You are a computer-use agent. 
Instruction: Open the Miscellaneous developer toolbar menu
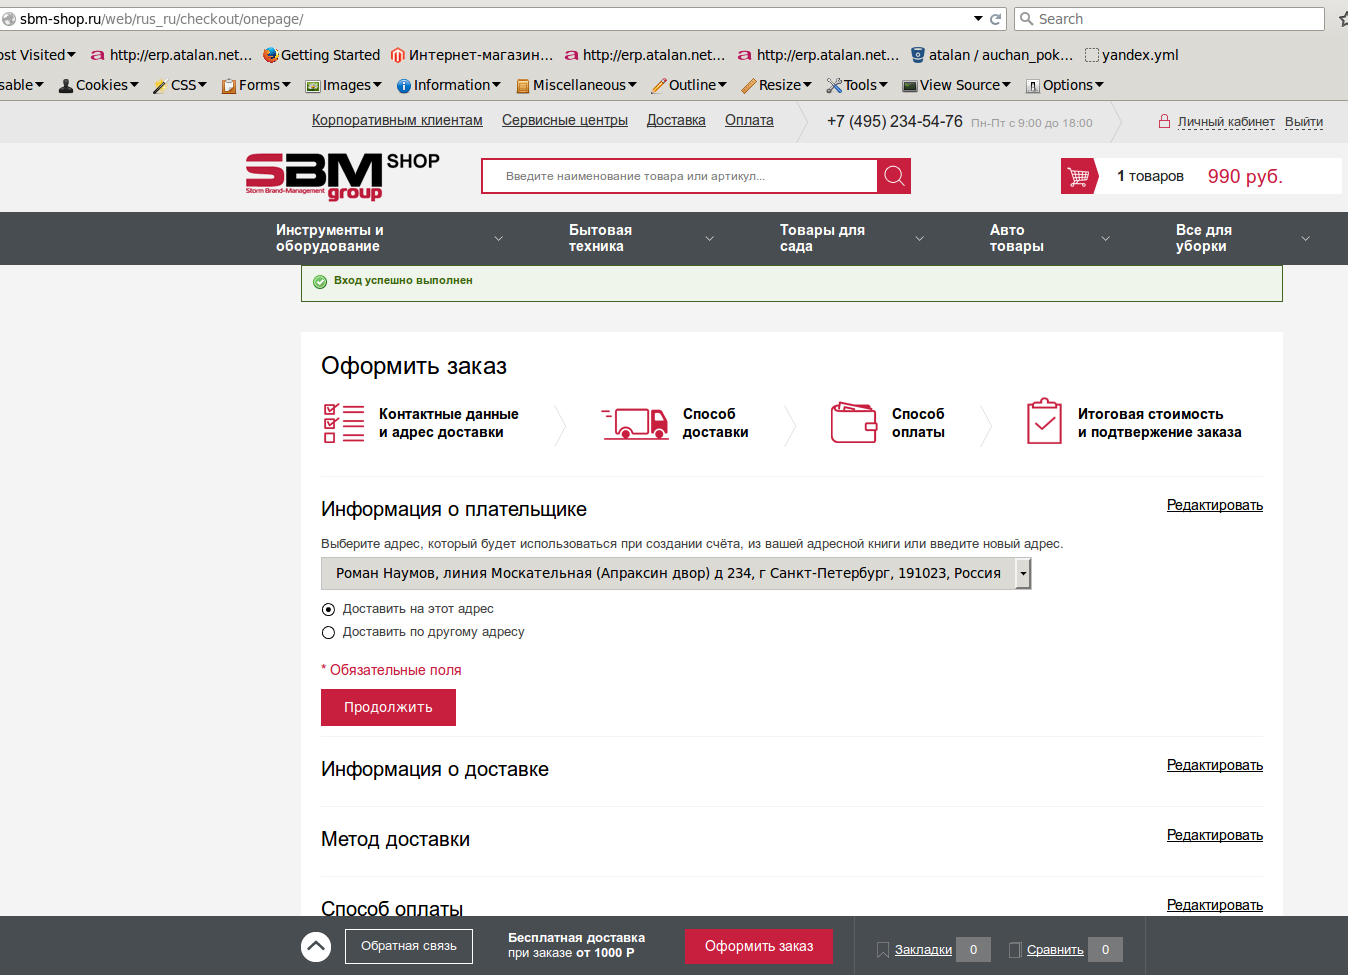coord(576,85)
